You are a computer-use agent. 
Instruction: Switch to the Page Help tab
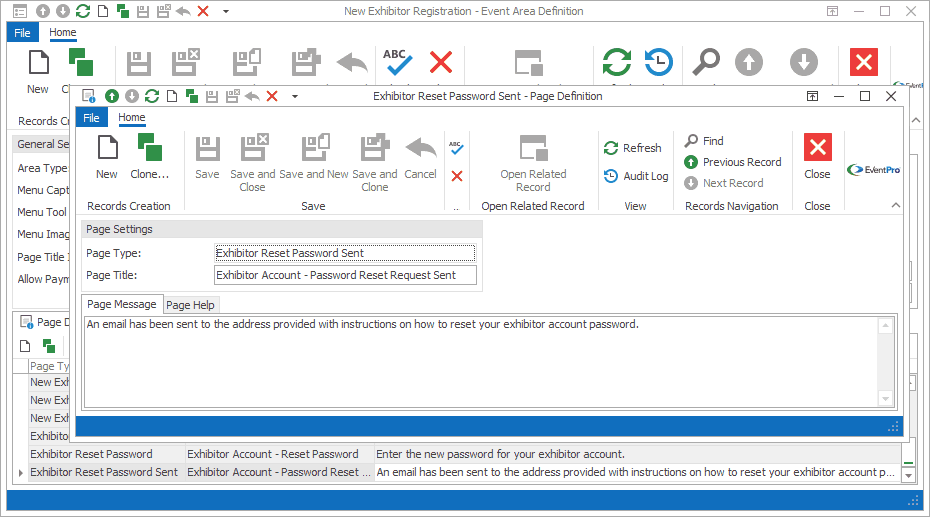click(190, 305)
